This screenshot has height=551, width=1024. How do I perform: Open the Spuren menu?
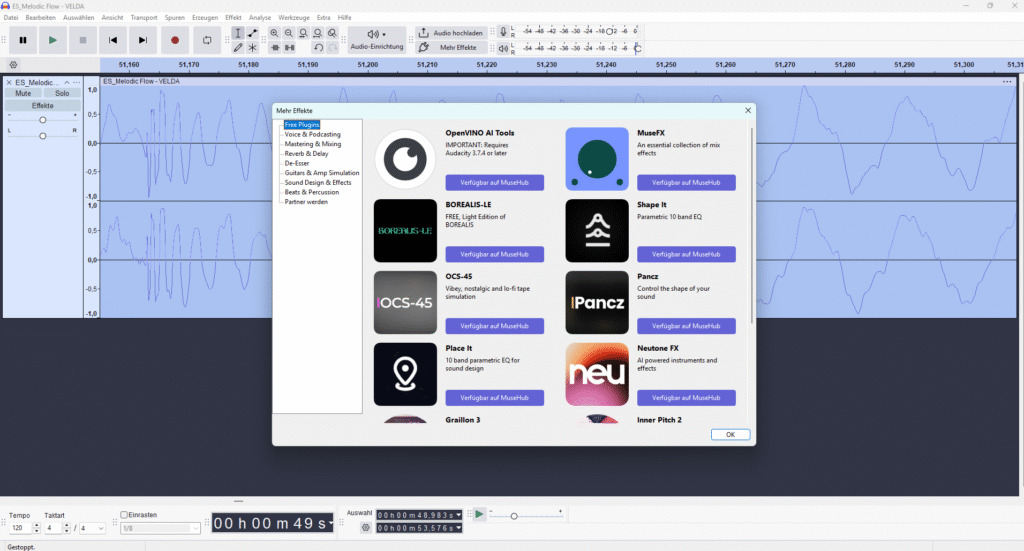(x=174, y=18)
